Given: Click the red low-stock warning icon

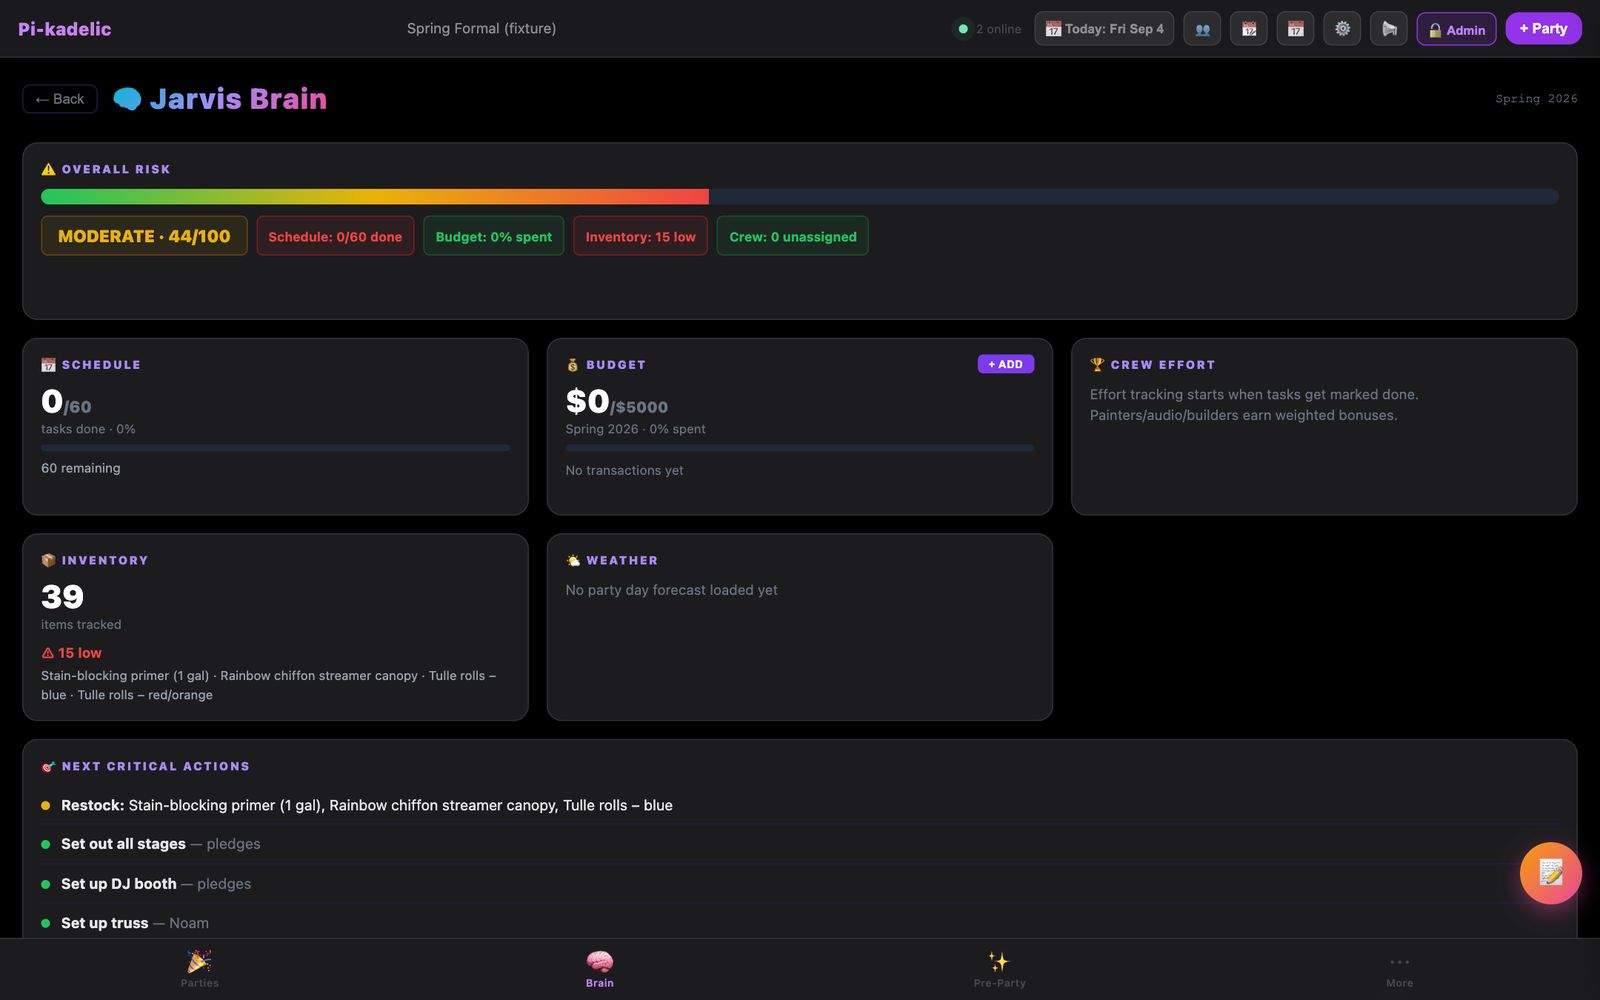Looking at the screenshot, I should click(47, 653).
